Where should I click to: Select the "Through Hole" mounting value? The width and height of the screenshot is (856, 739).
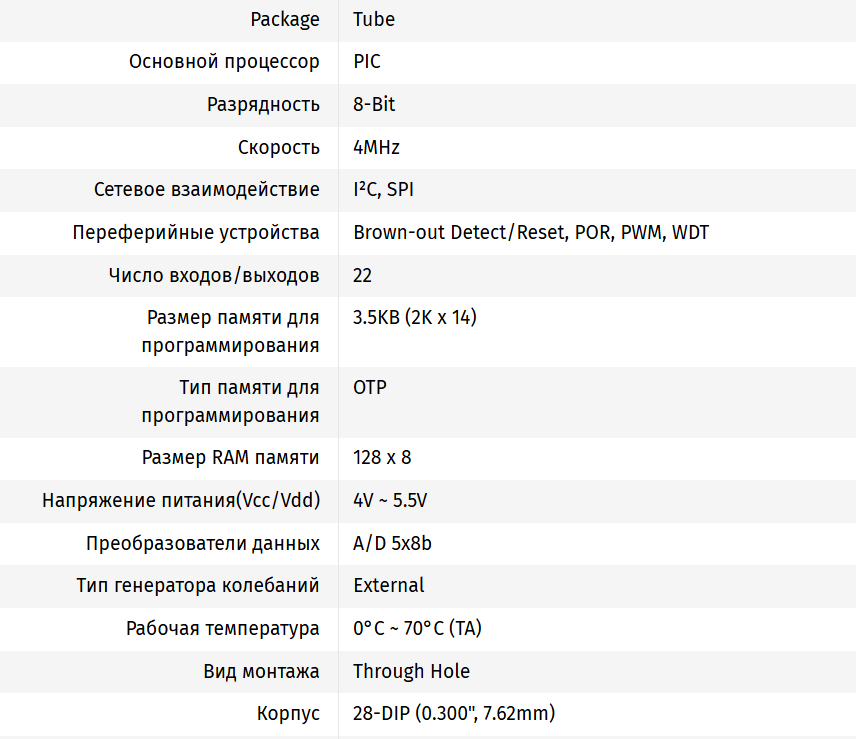(x=411, y=671)
